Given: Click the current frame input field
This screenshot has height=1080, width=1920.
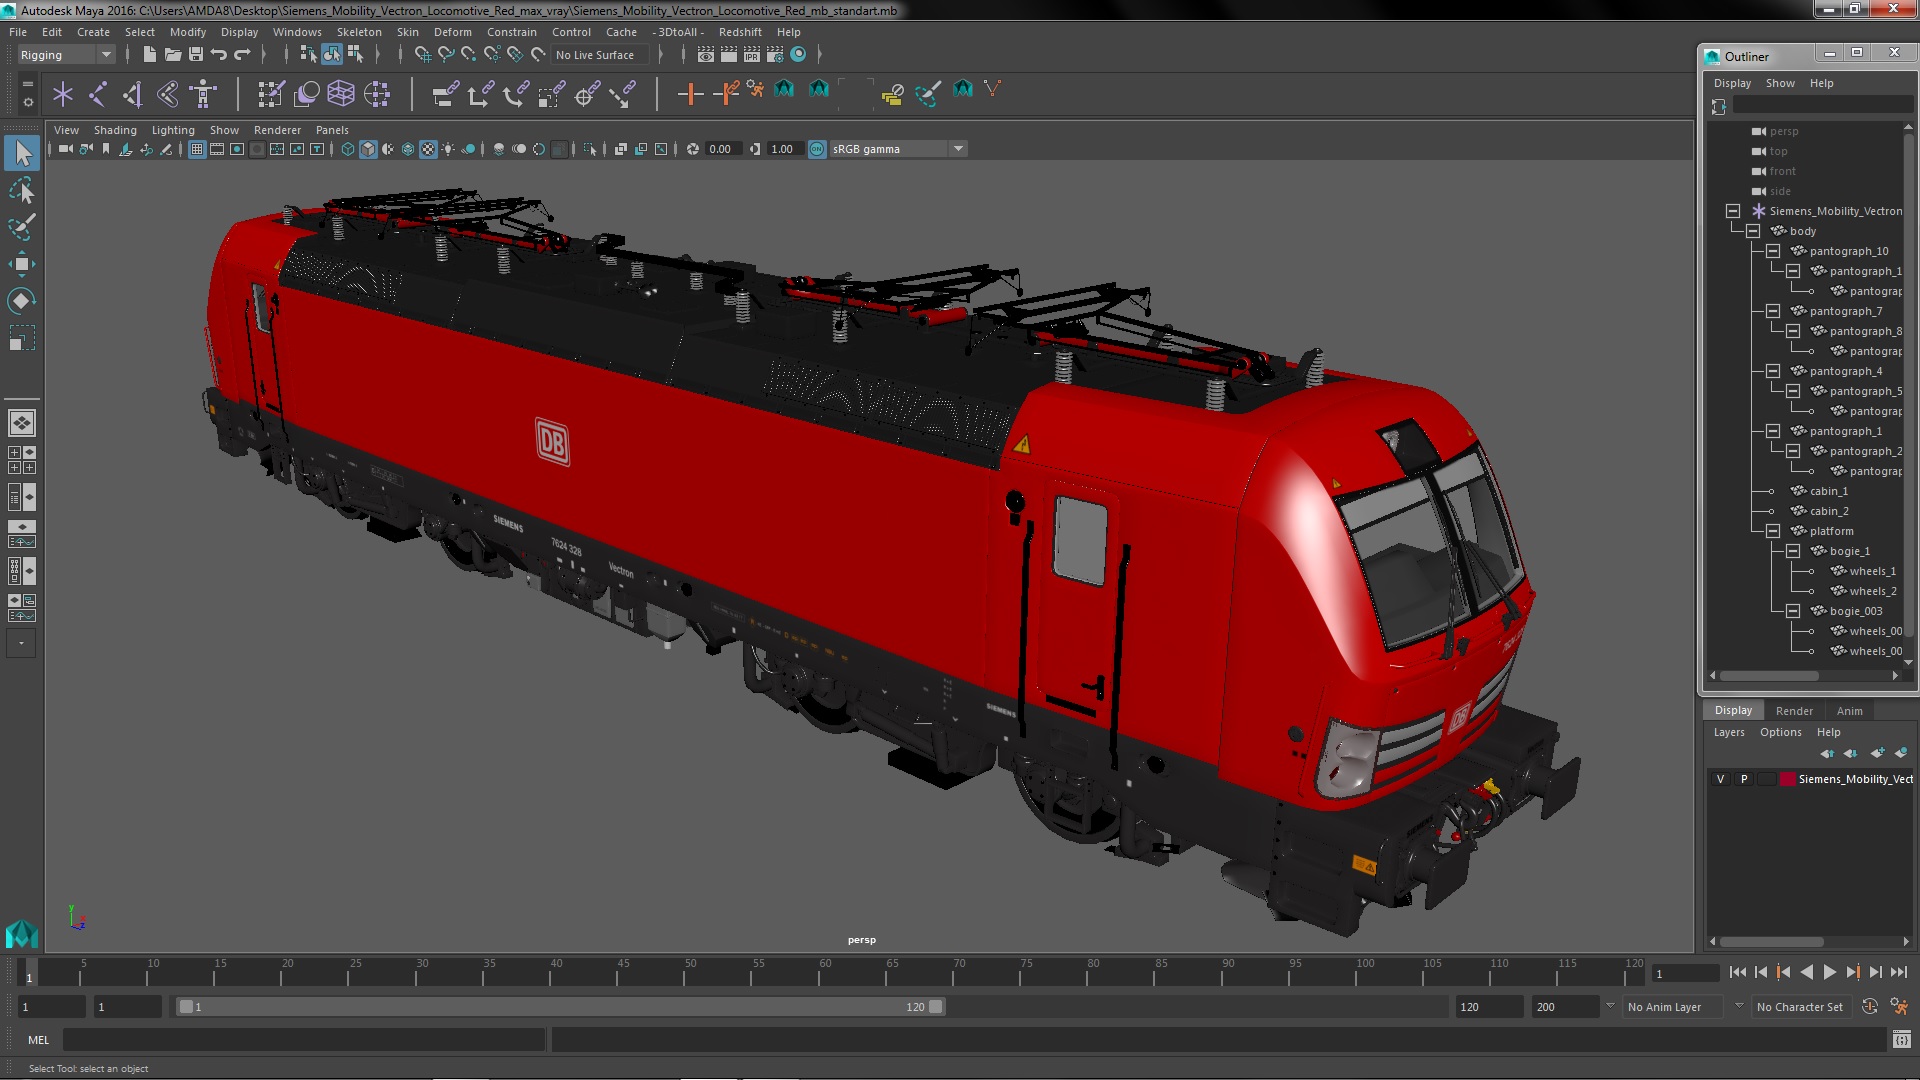Looking at the screenshot, I should [x=1685, y=973].
